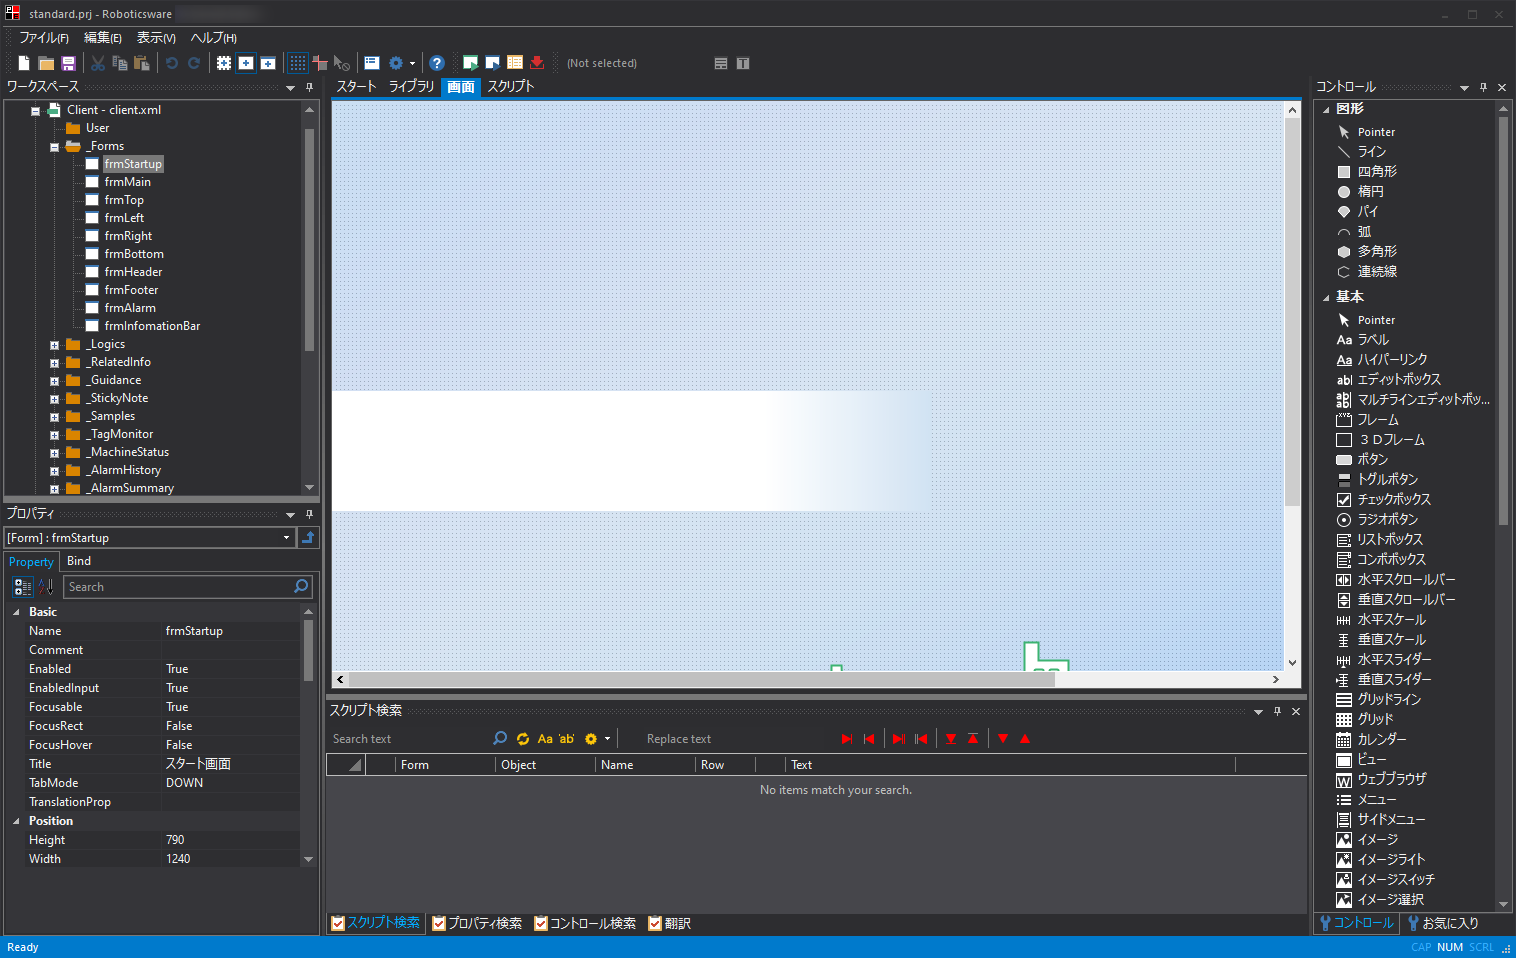
Task: Click the property Search input field
Action: point(178,587)
